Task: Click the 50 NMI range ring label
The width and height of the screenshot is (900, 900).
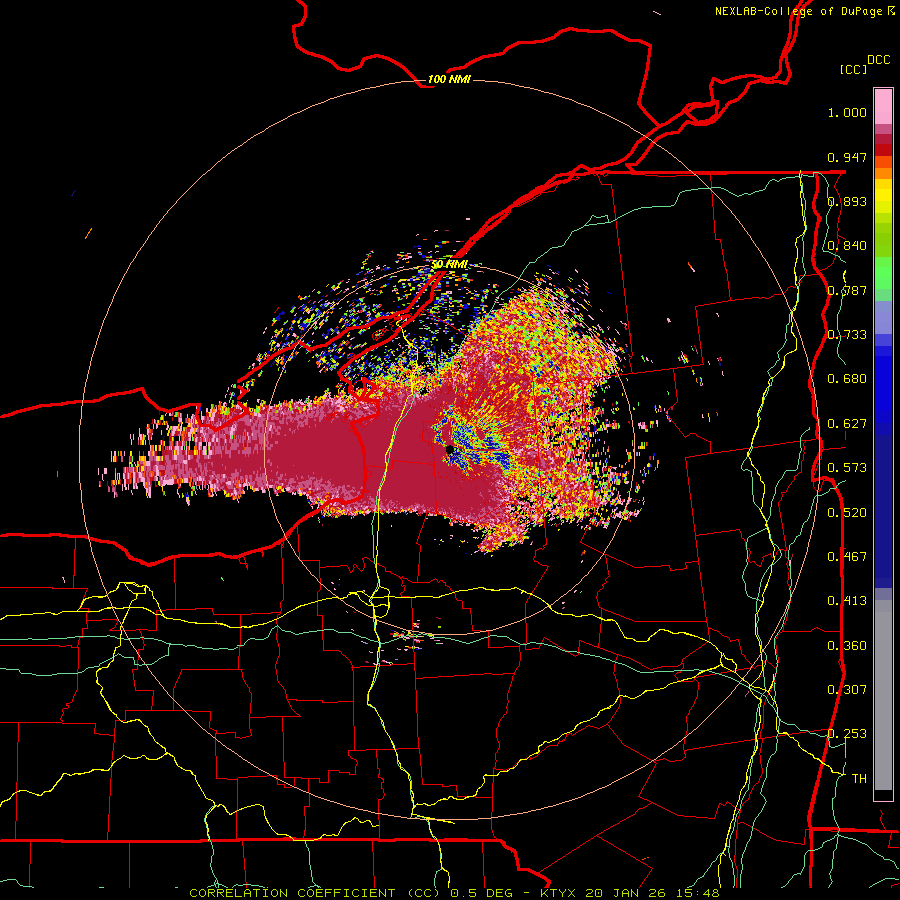Action: (x=449, y=264)
